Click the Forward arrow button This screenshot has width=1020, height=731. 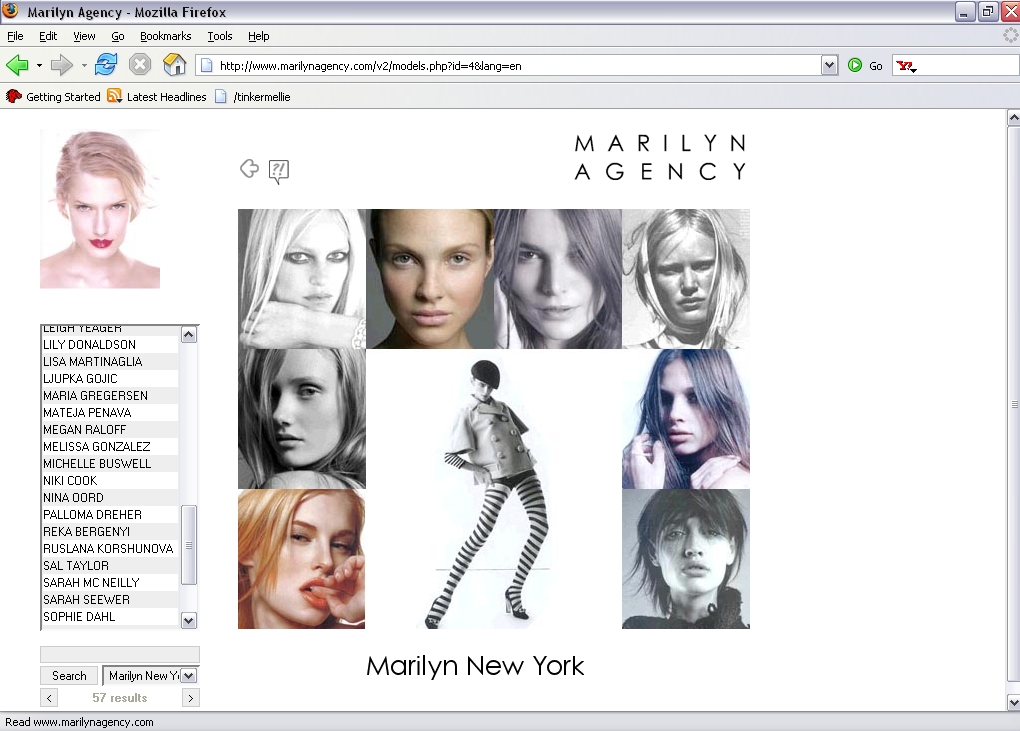[62, 65]
